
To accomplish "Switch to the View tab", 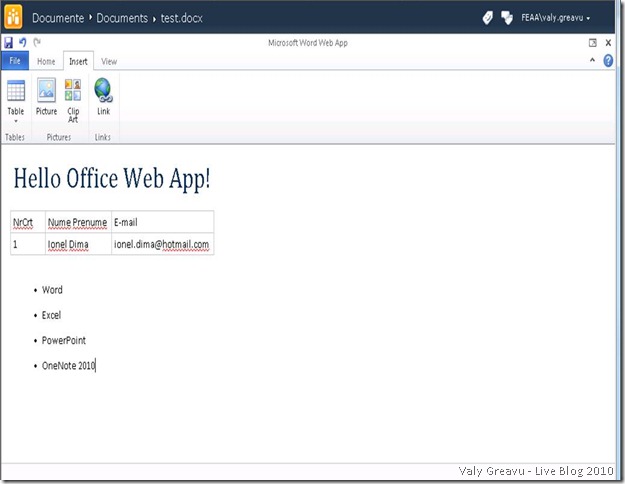I will point(109,61).
